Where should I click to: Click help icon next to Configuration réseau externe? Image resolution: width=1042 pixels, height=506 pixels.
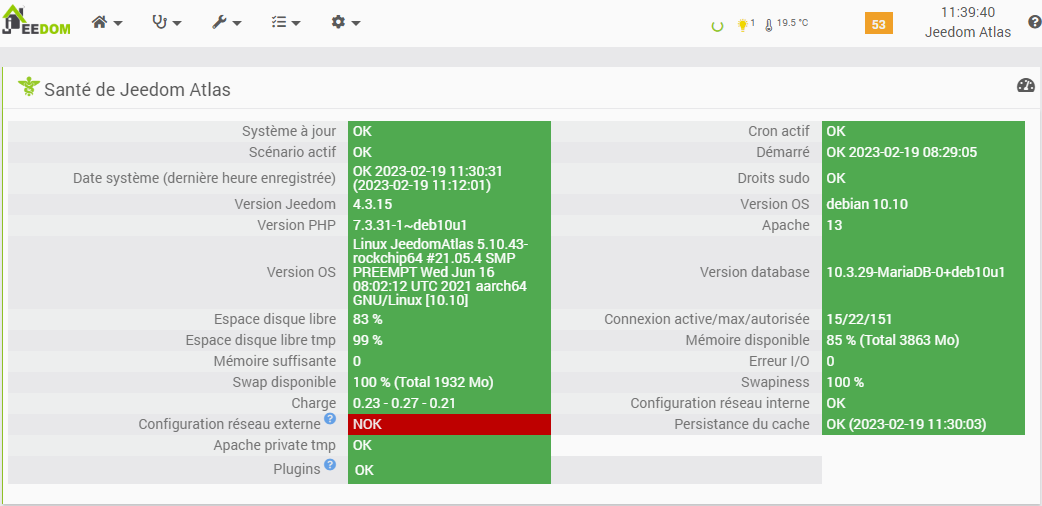click(330, 418)
